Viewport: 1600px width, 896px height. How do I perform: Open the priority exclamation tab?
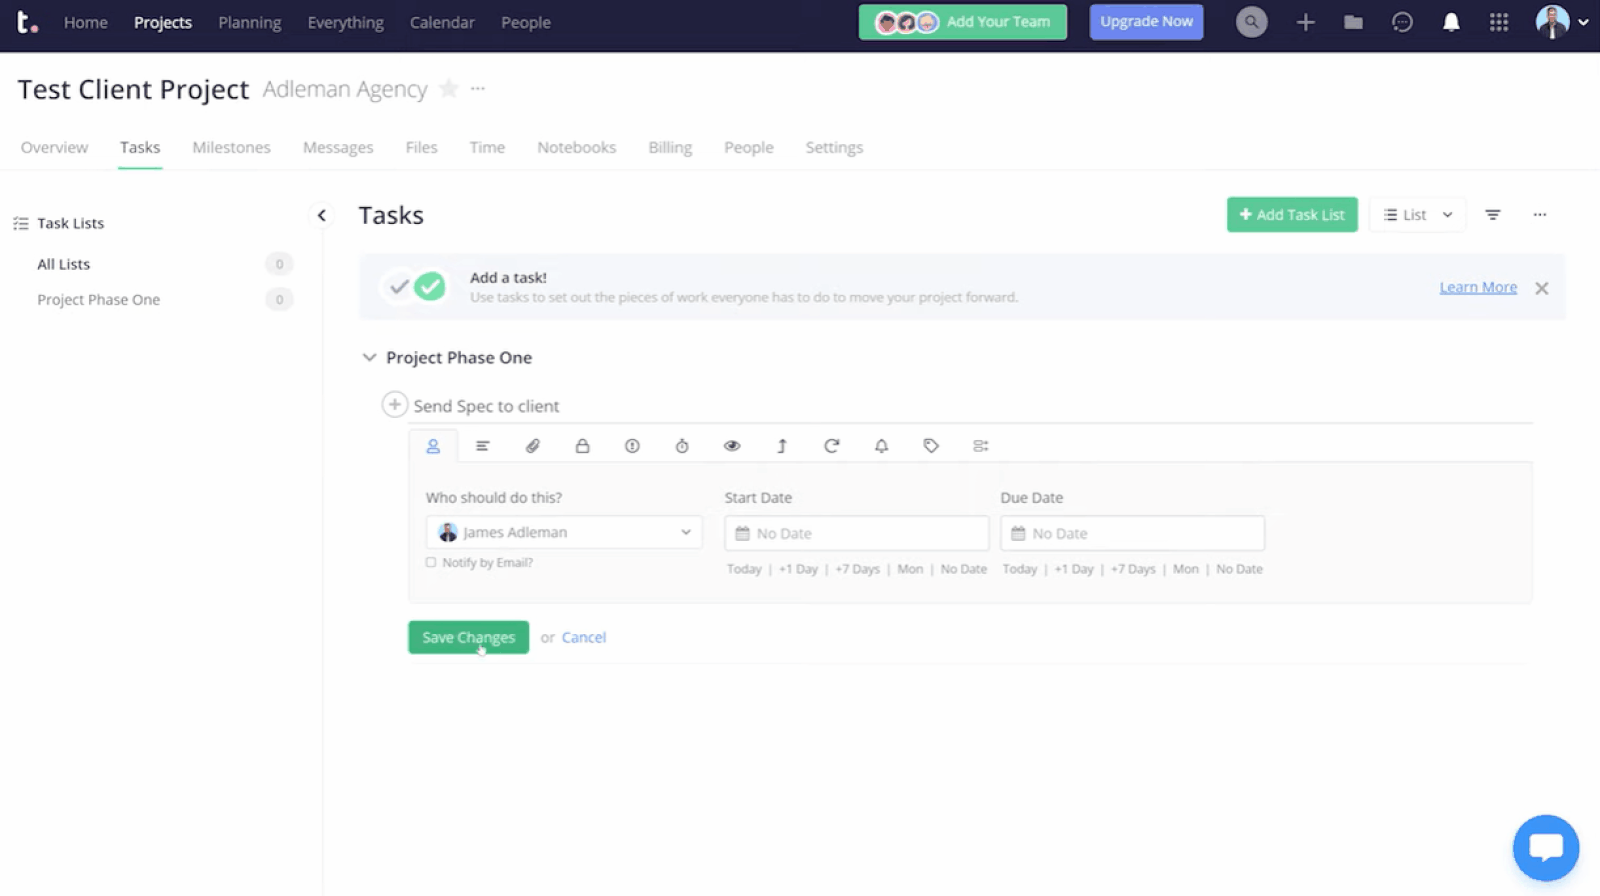coord(632,446)
